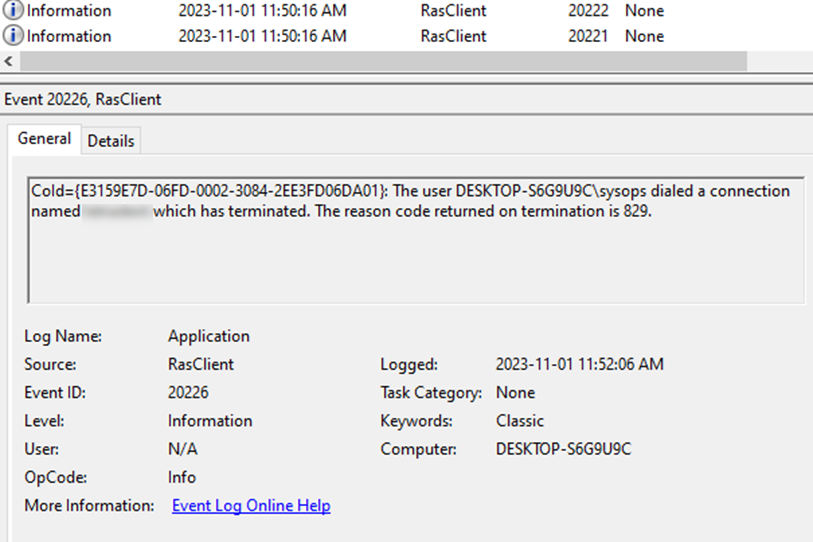Click the left arrow of the horizontal scrollbar
The width and height of the screenshot is (813, 542).
tap(9, 61)
